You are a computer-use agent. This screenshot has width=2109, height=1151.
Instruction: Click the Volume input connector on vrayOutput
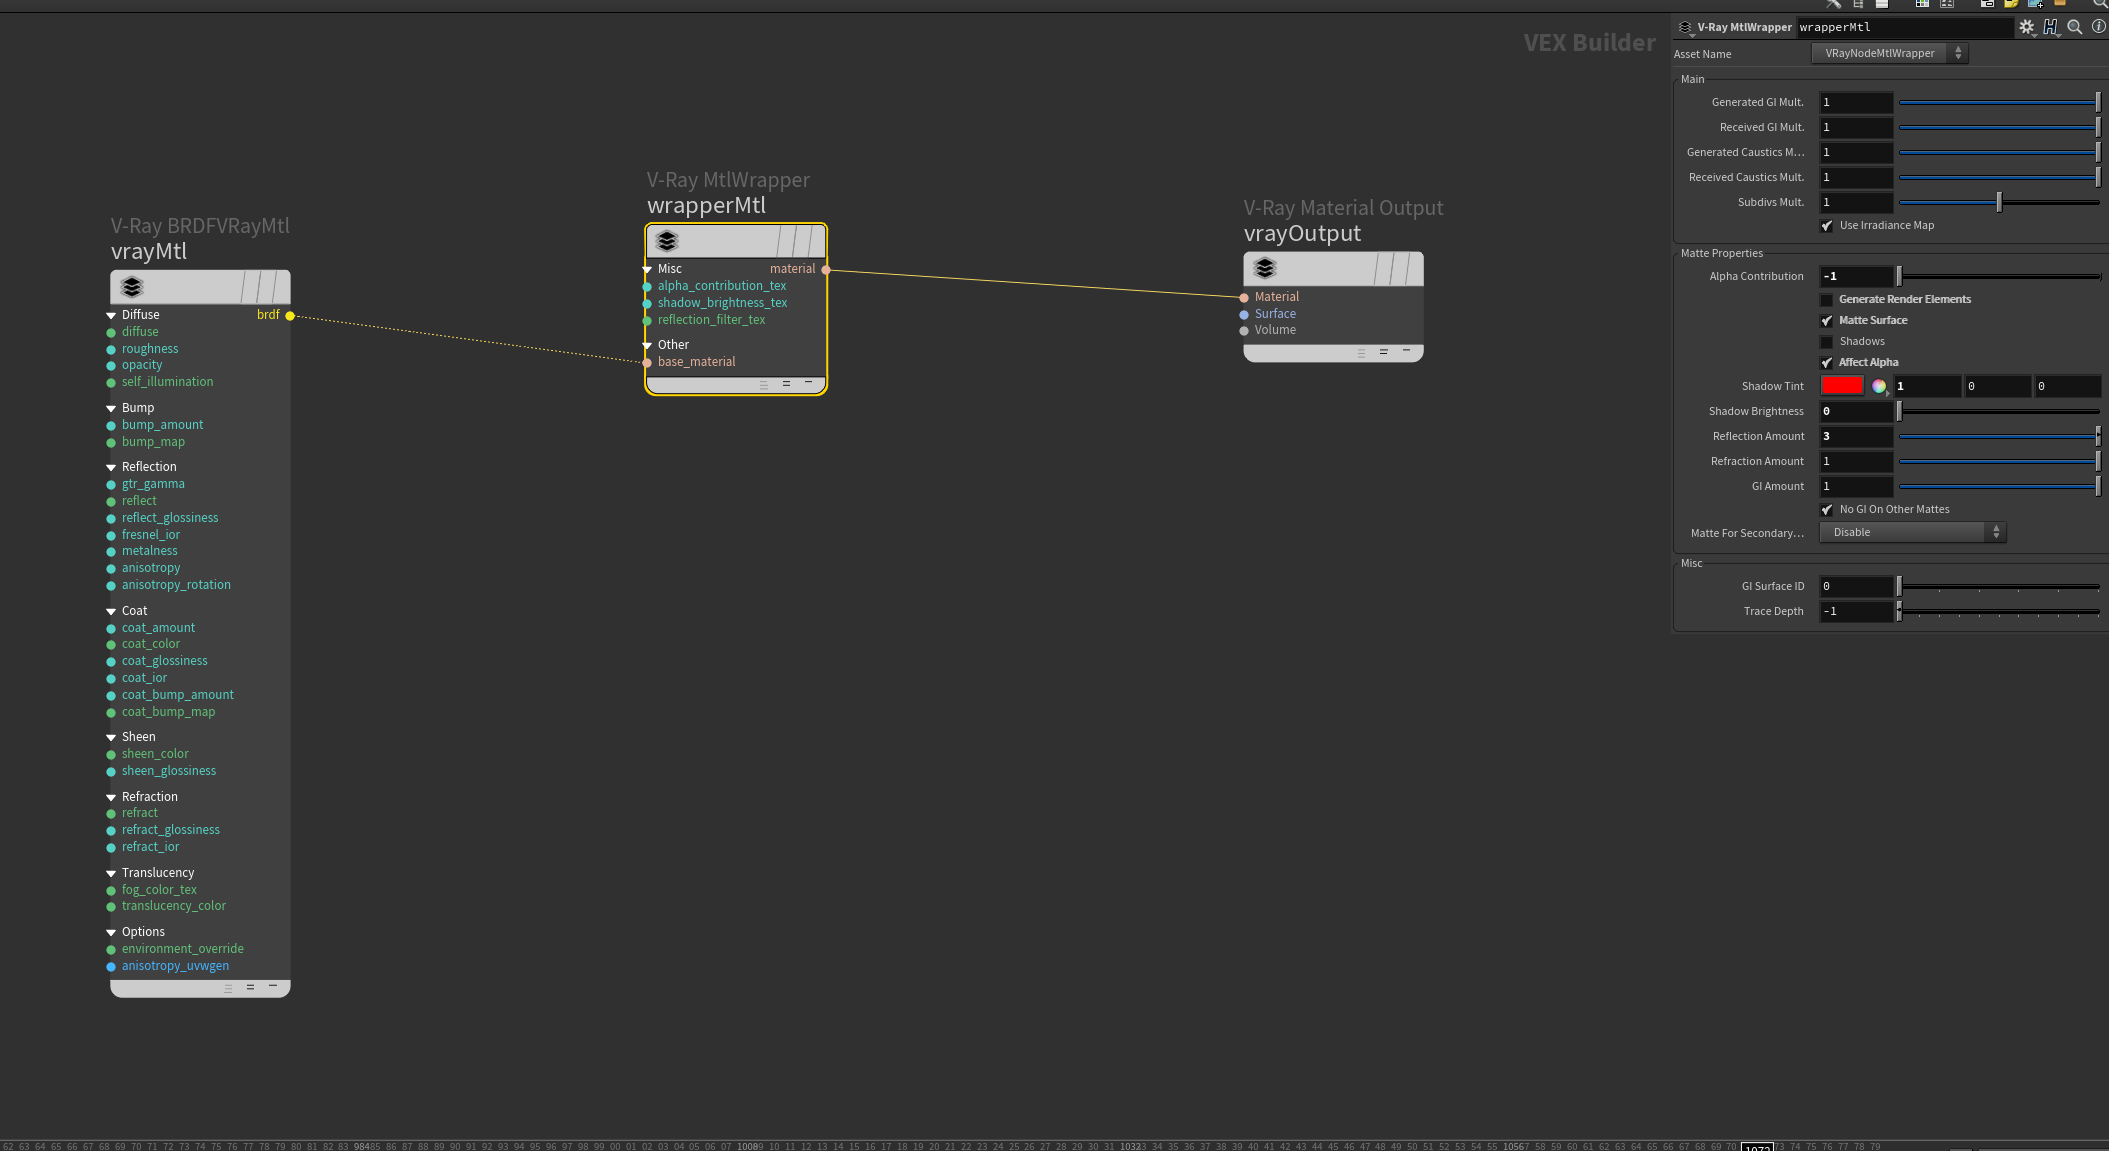[x=1244, y=330]
